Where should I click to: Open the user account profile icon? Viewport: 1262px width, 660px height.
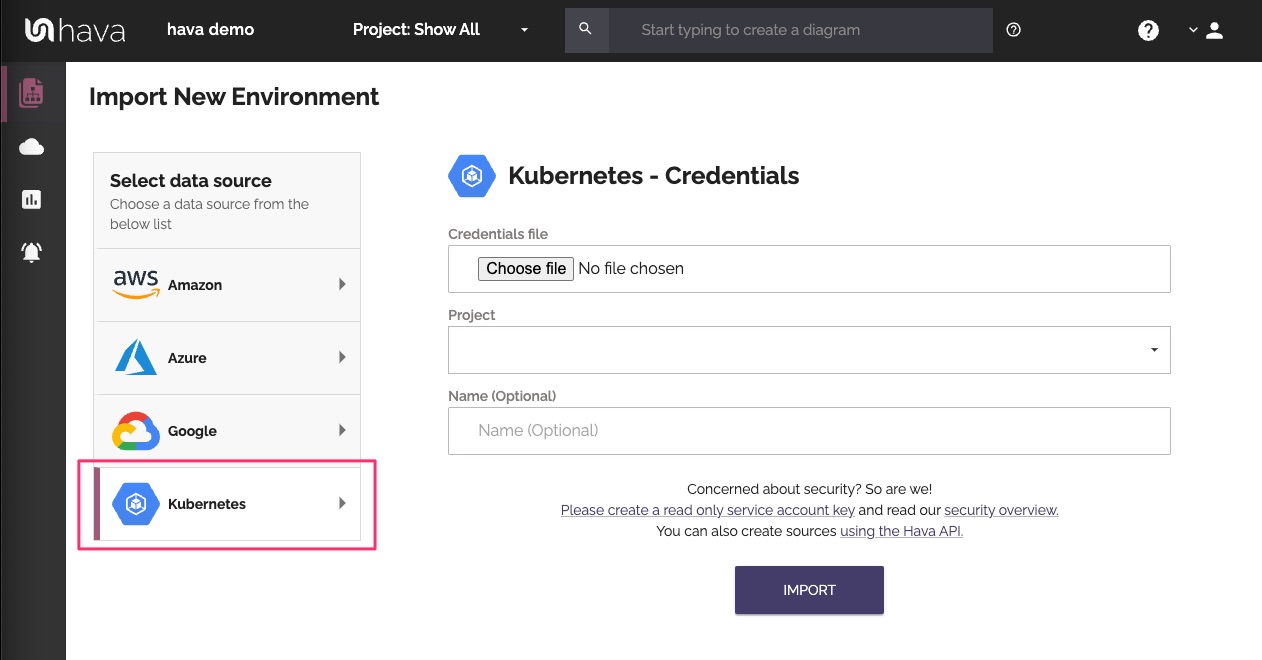[x=1215, y=30]
